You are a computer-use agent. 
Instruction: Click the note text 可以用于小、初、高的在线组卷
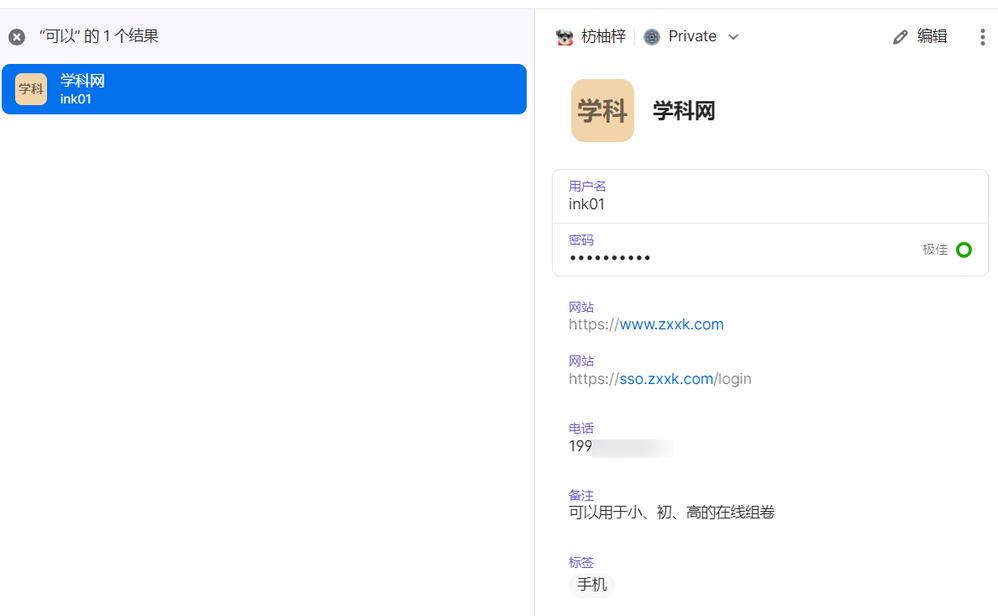pyautogui.click(x=671, y=513)
